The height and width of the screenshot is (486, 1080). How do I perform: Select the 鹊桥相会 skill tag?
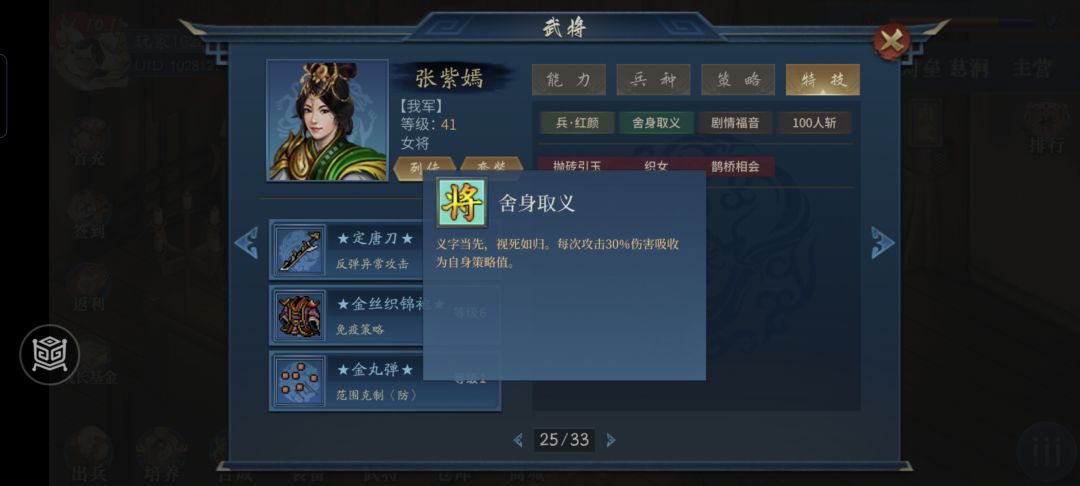point(736,166)
